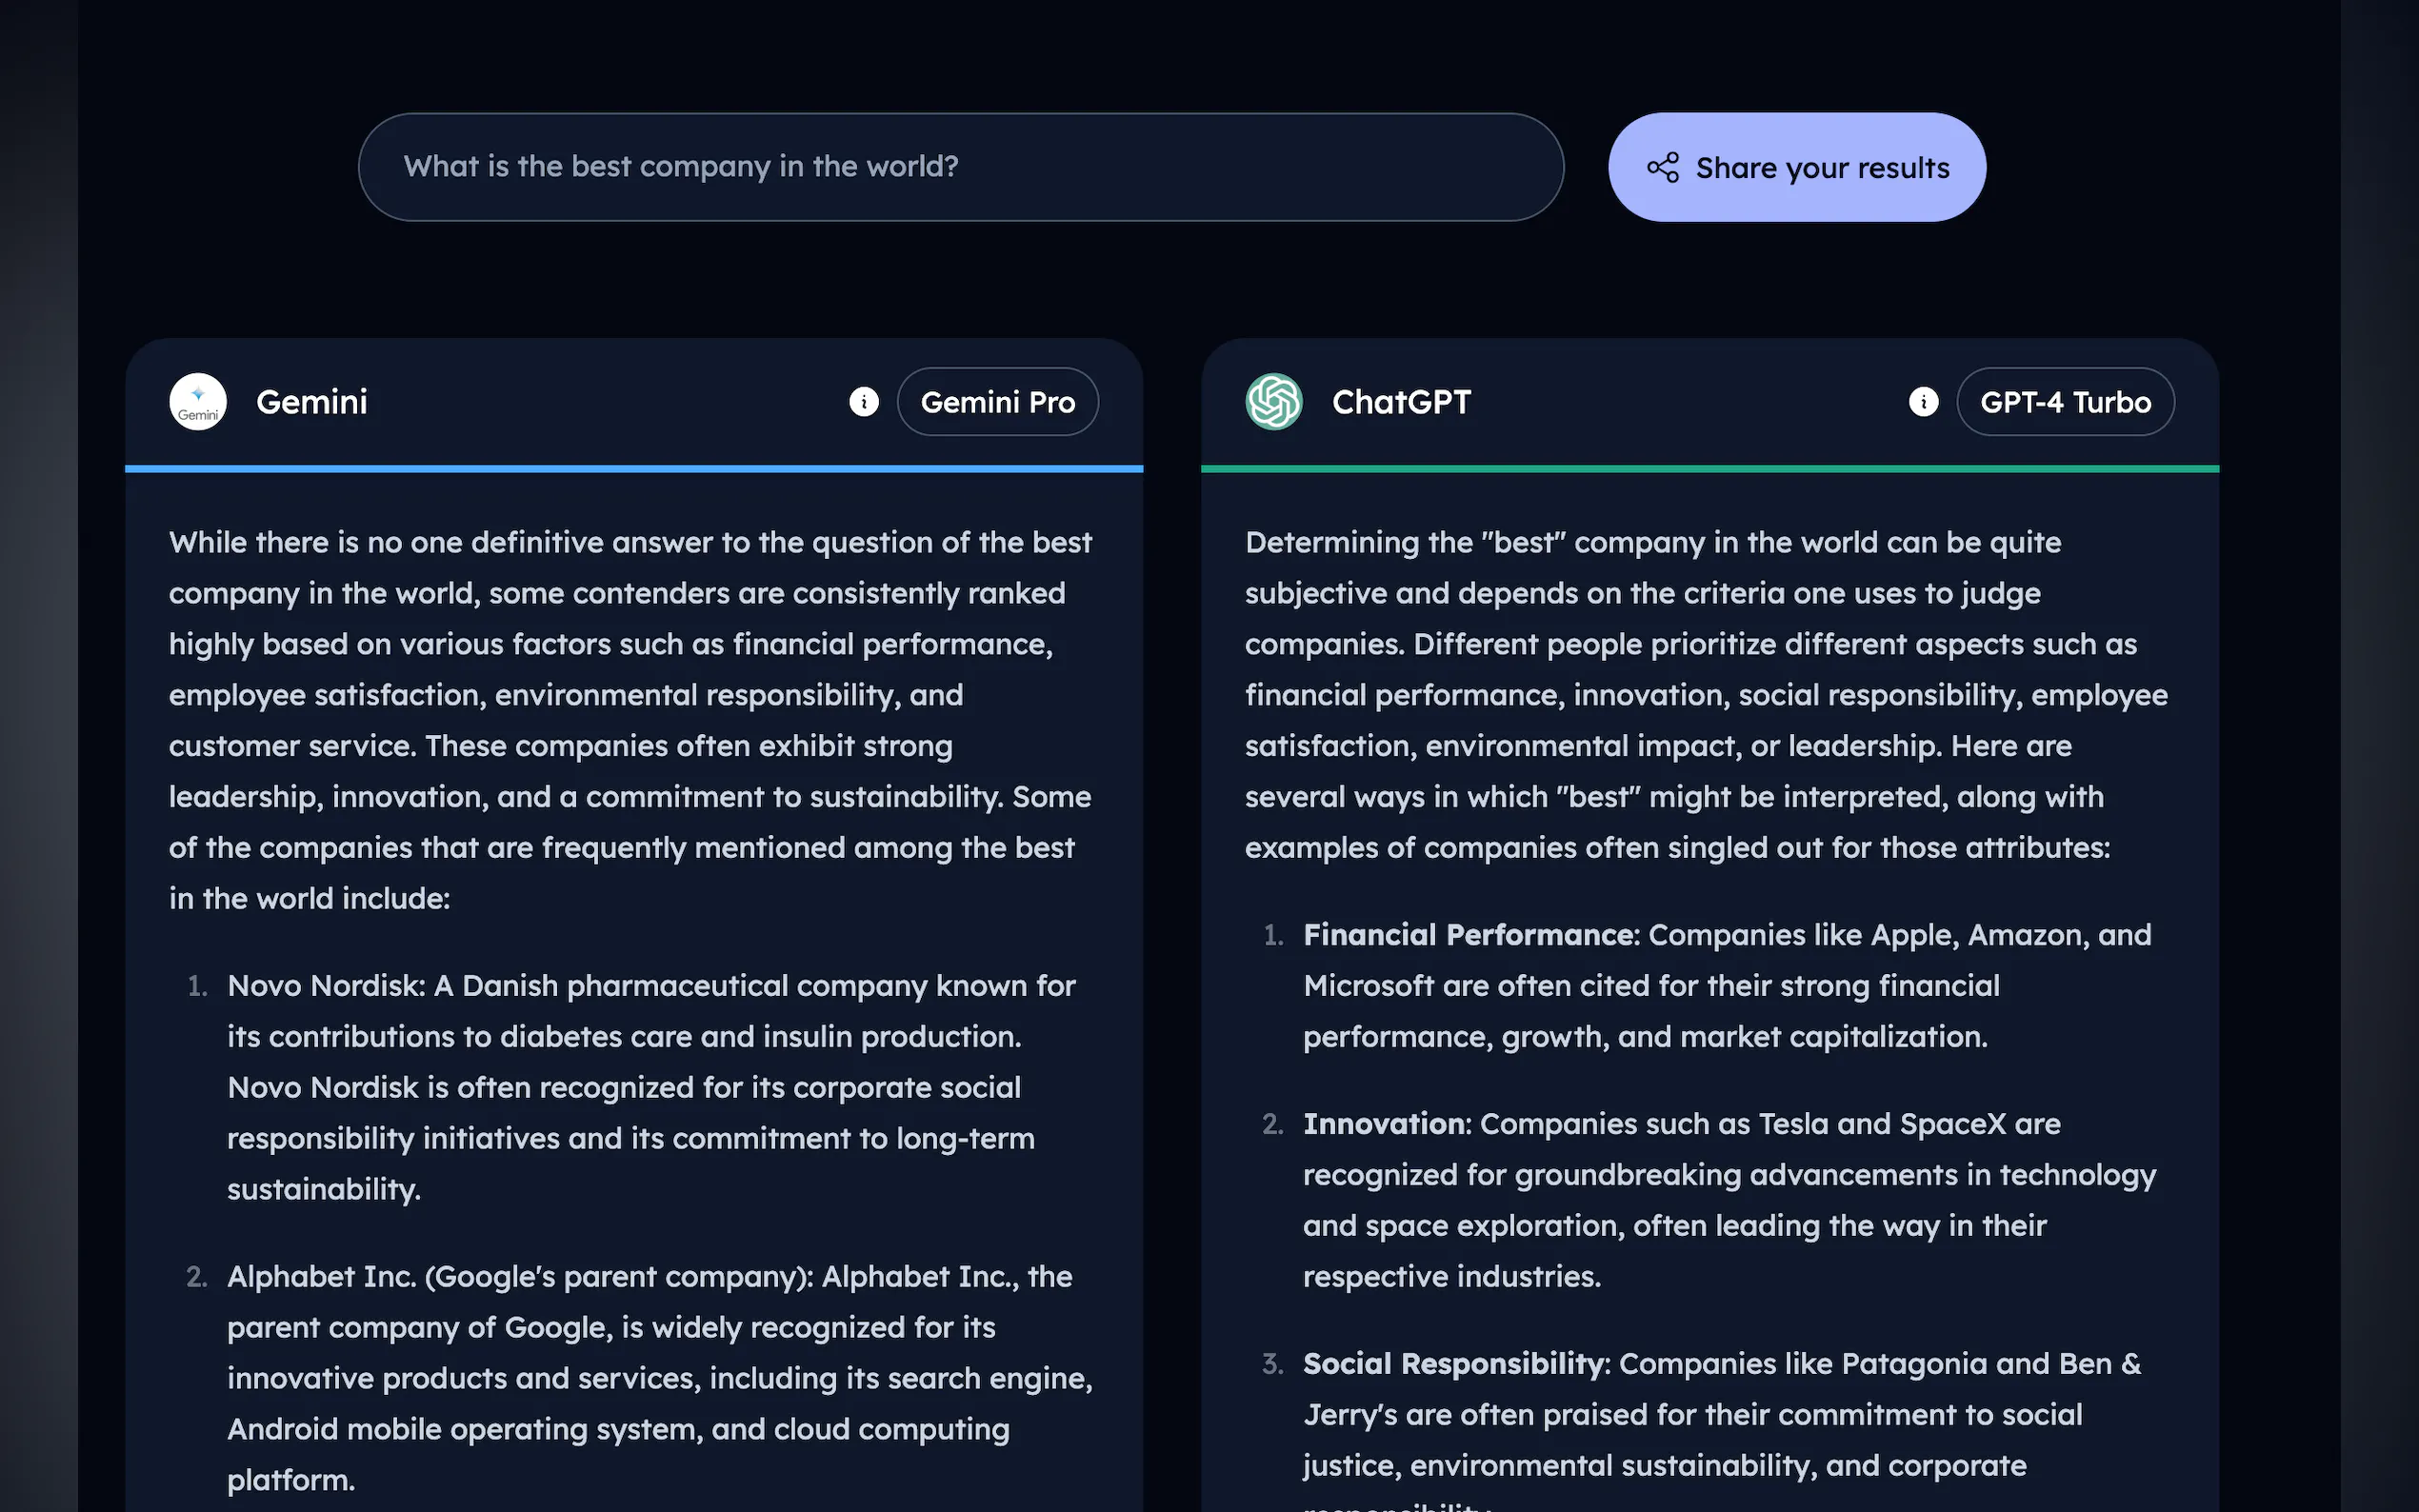Click the Innovation heading in ChatGPT's answer

click(x=1385, y=1124)
